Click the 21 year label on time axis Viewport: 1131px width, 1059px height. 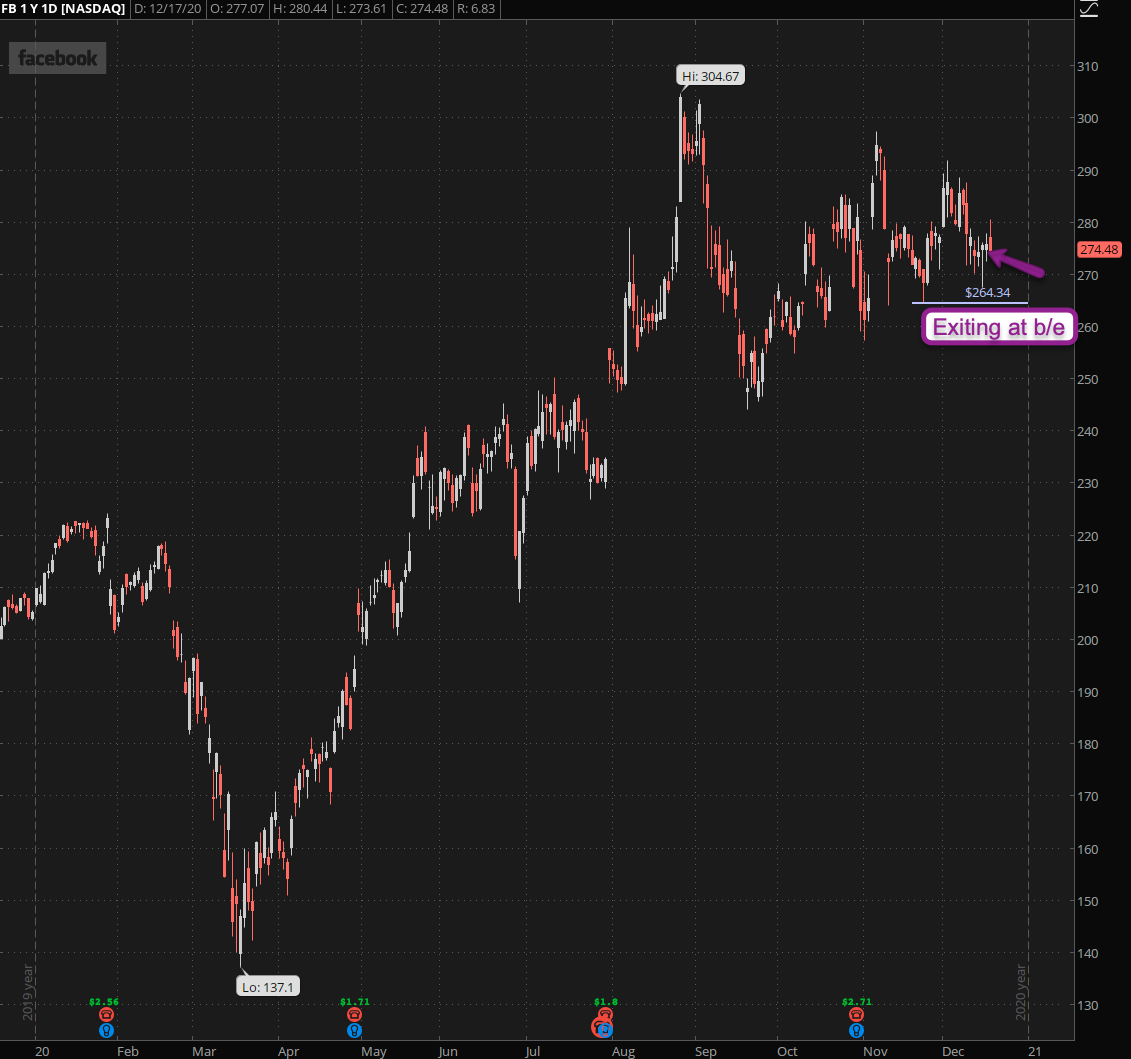1035,1051
